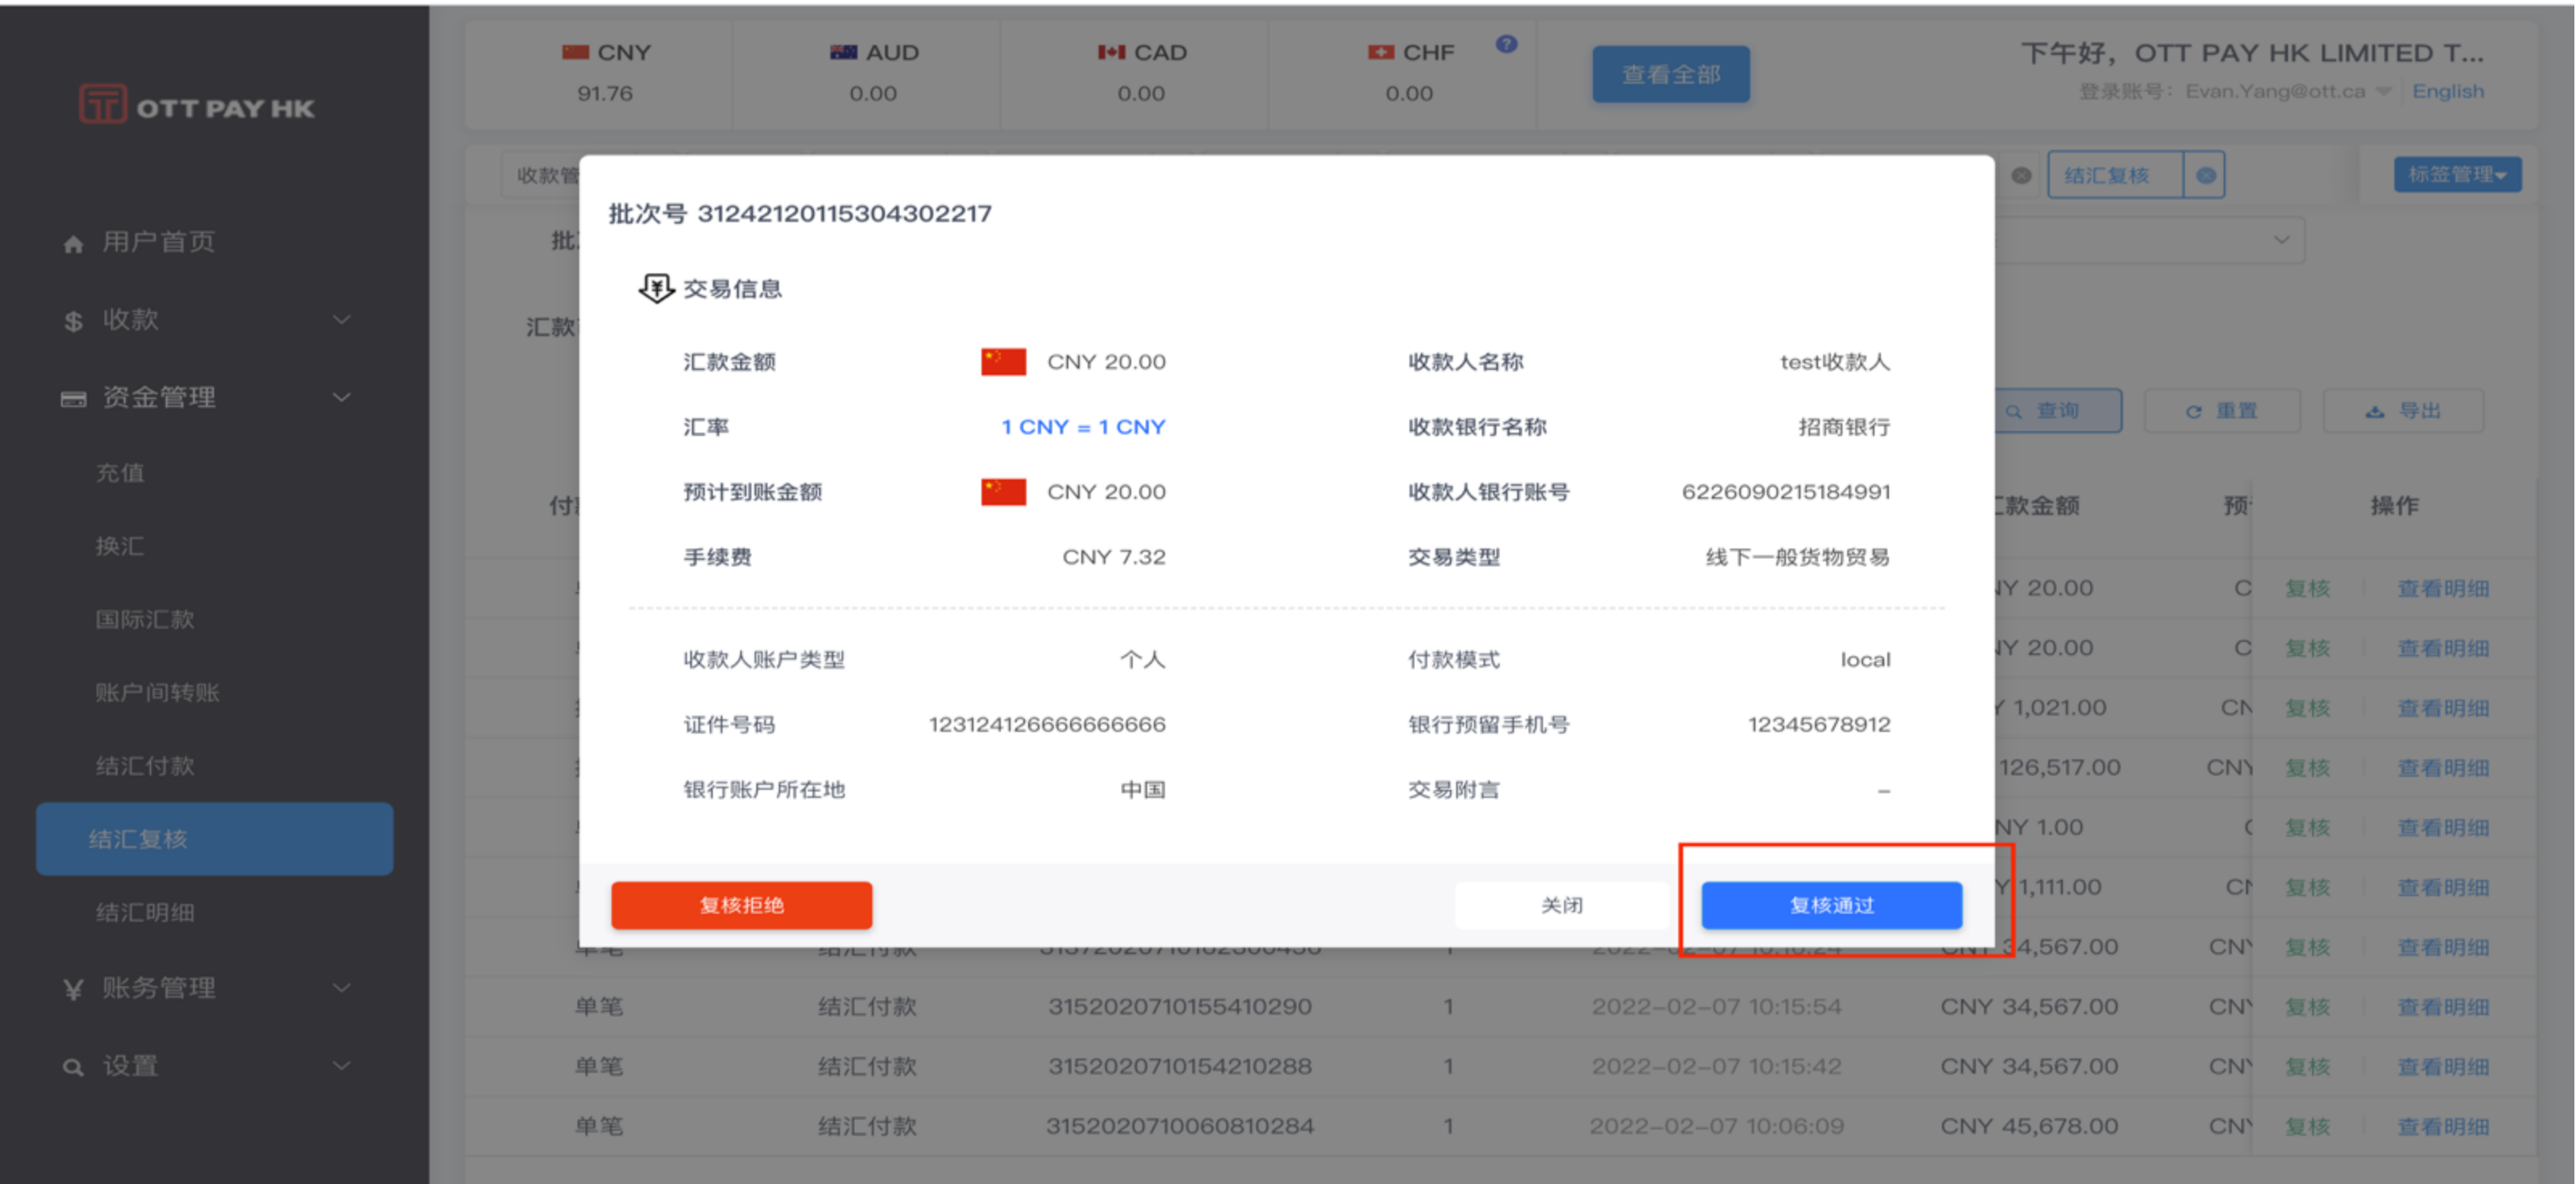Click the CNY flag icon in balance bar

point(575,52)
